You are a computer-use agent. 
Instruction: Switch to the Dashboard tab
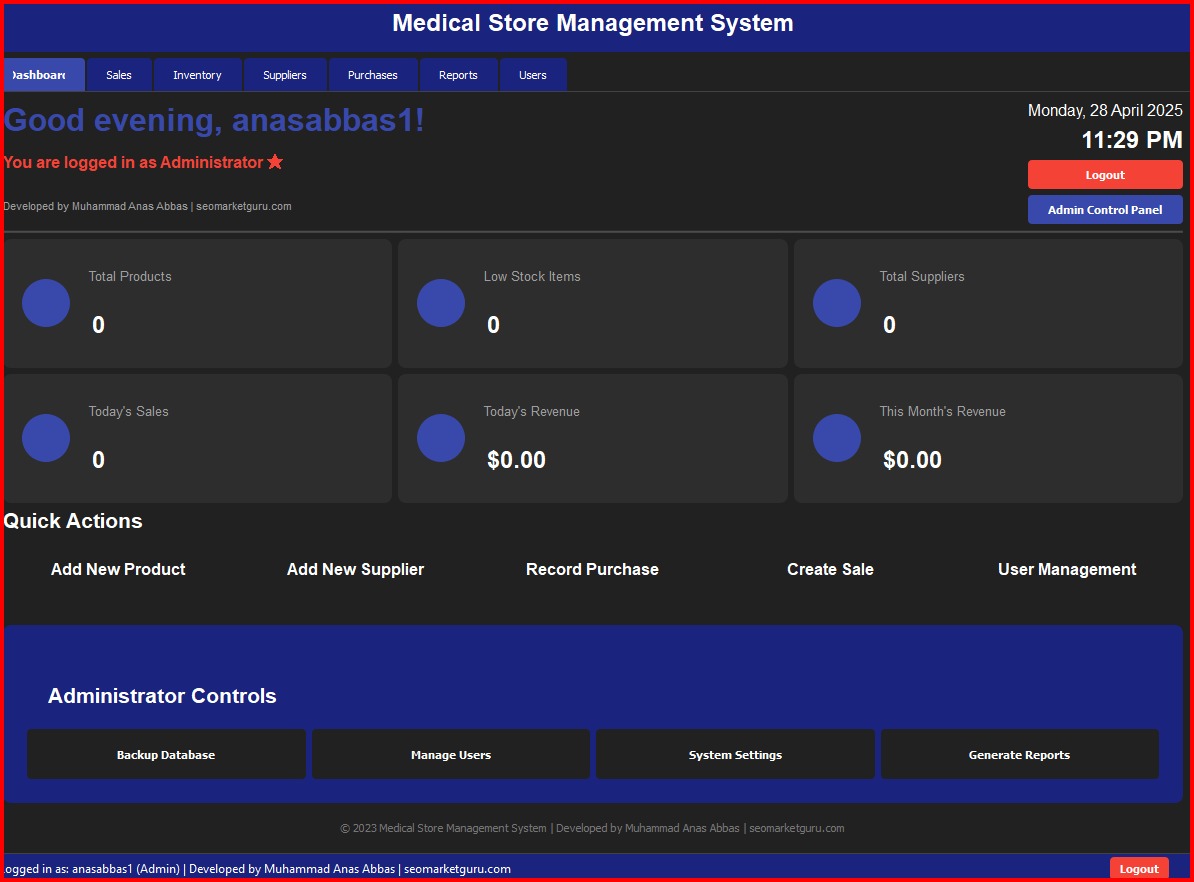pyautogui.click(x=44, y=75)
